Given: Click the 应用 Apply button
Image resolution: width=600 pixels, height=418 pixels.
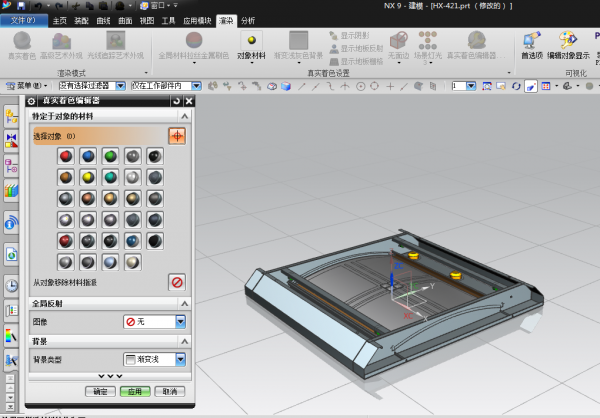Looking at the screenshot, I should [x=135, y=391].
